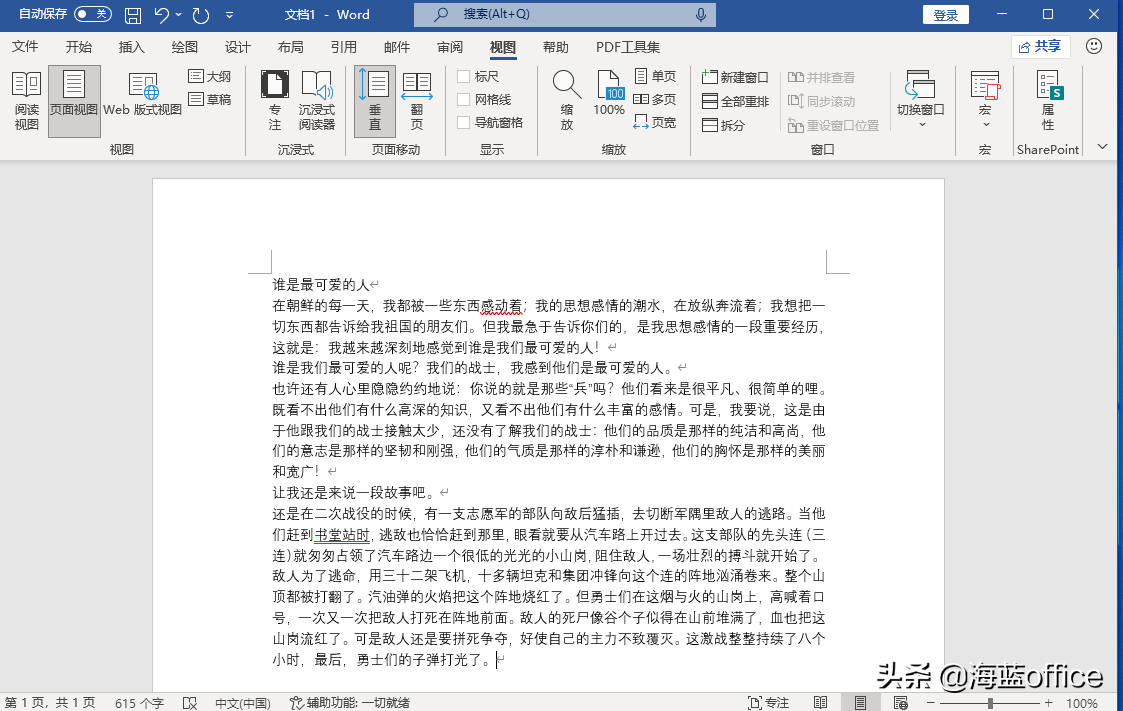Select Side to Side (翻页) page movement
The width and height of the screenshot is (1123, 711).
click(x=416, y=101)
